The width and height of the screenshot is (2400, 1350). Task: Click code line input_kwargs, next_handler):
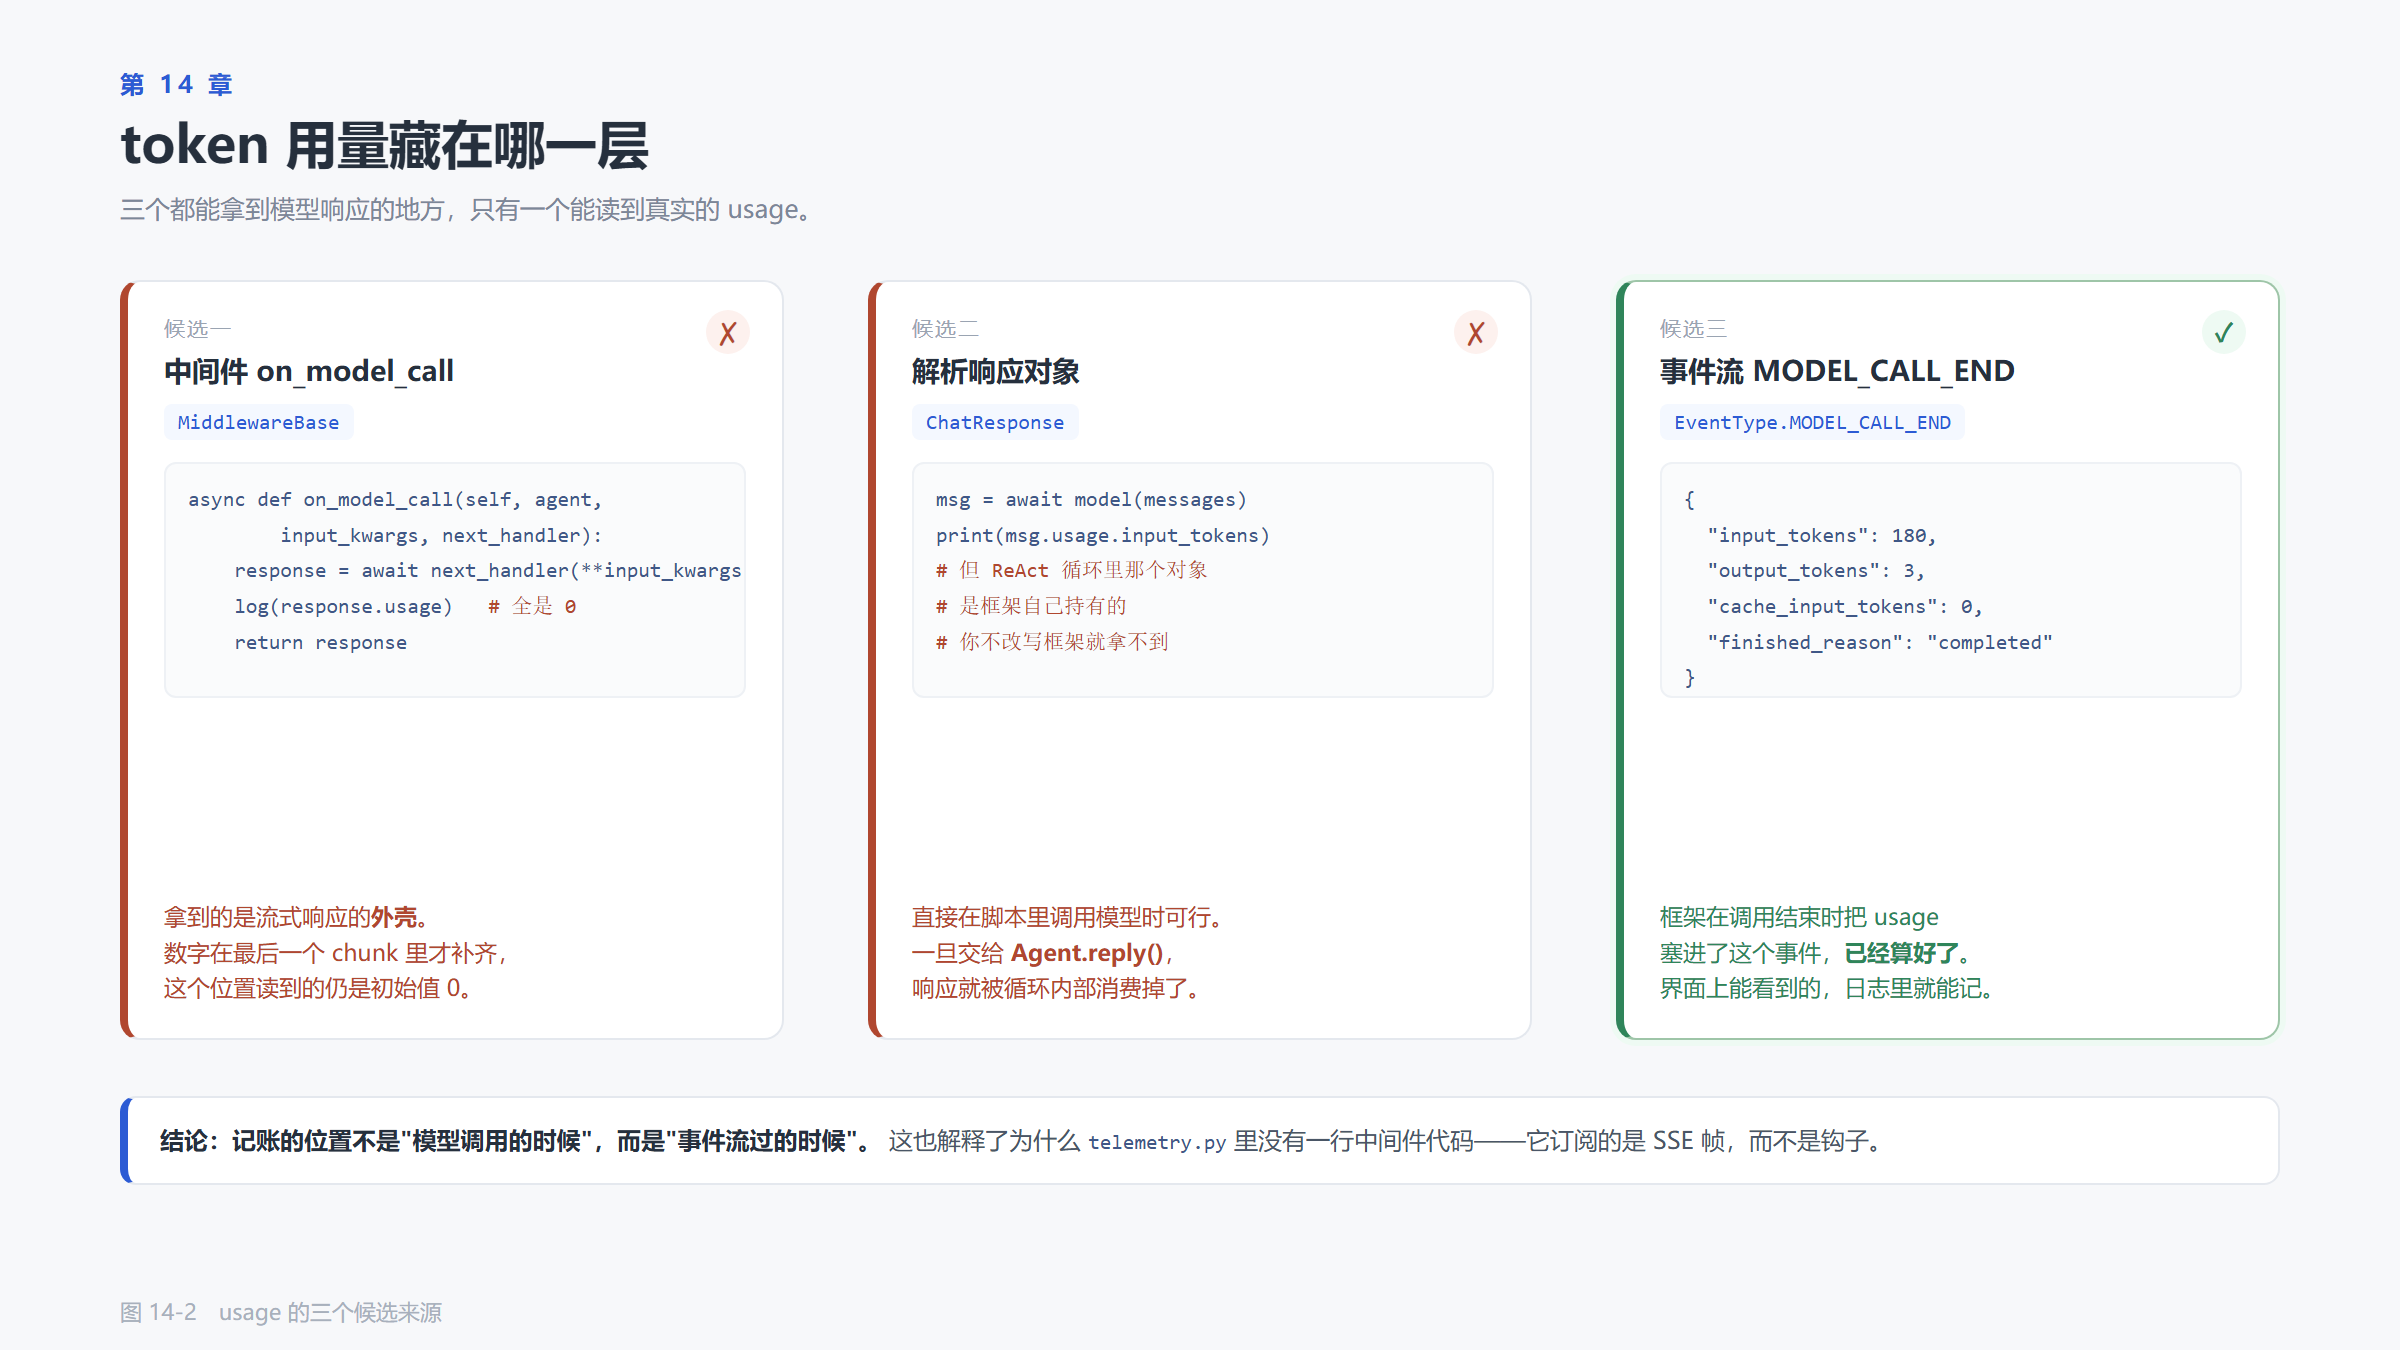point(441,535)
